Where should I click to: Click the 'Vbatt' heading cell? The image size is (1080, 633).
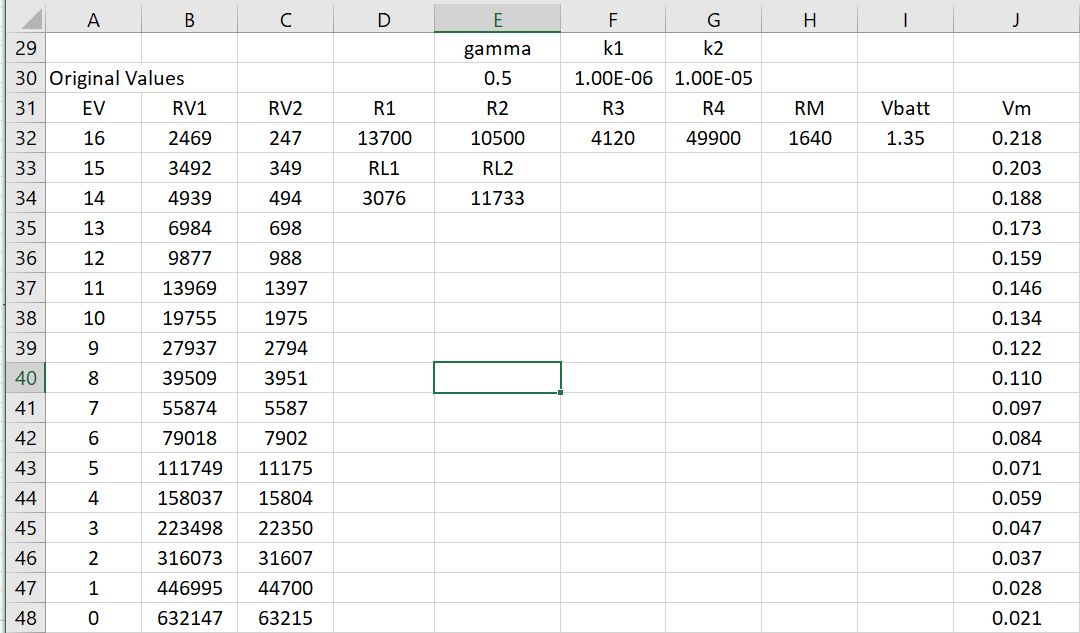(x=906, y=108)
